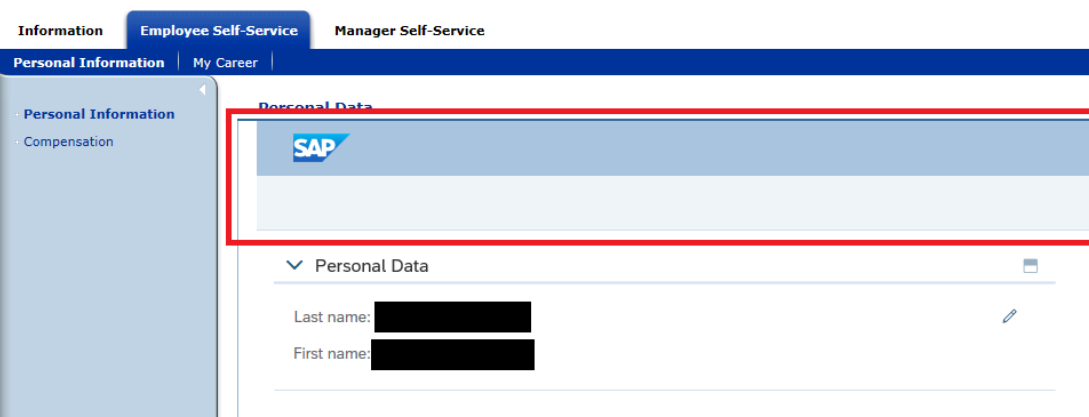
Task: Click the redacted Last name value
Action: (x=453, y=317)
